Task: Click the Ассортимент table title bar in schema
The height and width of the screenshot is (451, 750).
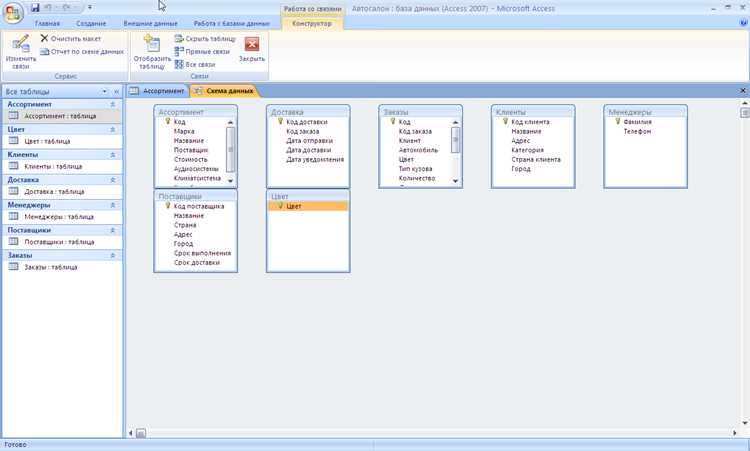Action: [196, 112]
